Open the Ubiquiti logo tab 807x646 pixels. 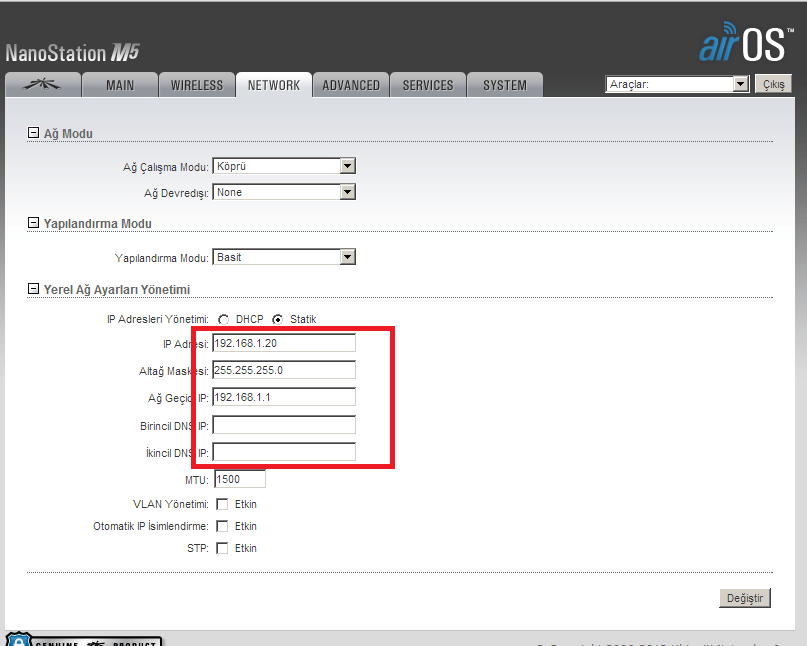[x=43, y=85]
